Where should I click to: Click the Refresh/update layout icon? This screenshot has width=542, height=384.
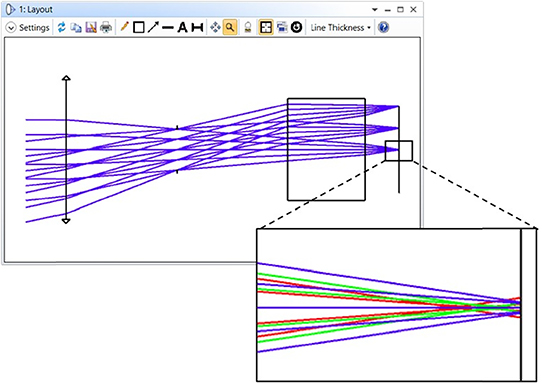[x=62, y=27]
